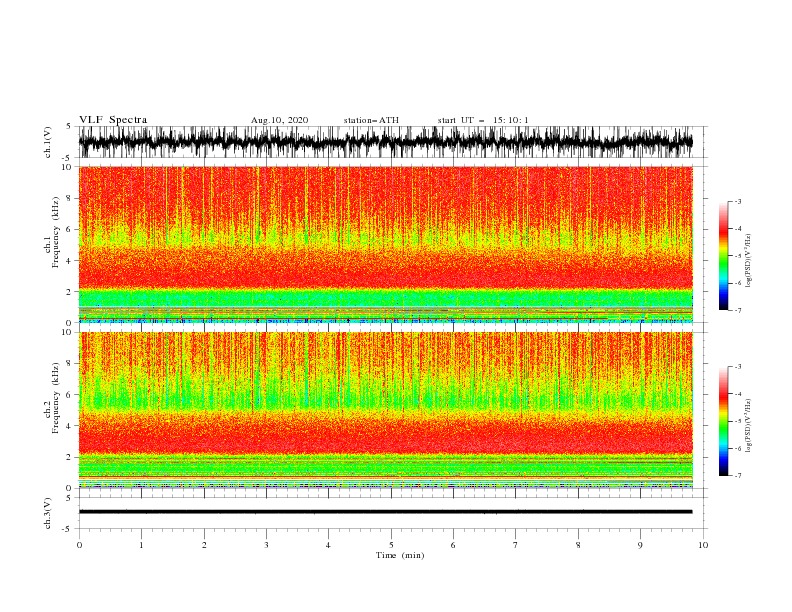Click time axis tick label "1"
Viewport: 792px width, 612px height.
[x=141, y=545]
